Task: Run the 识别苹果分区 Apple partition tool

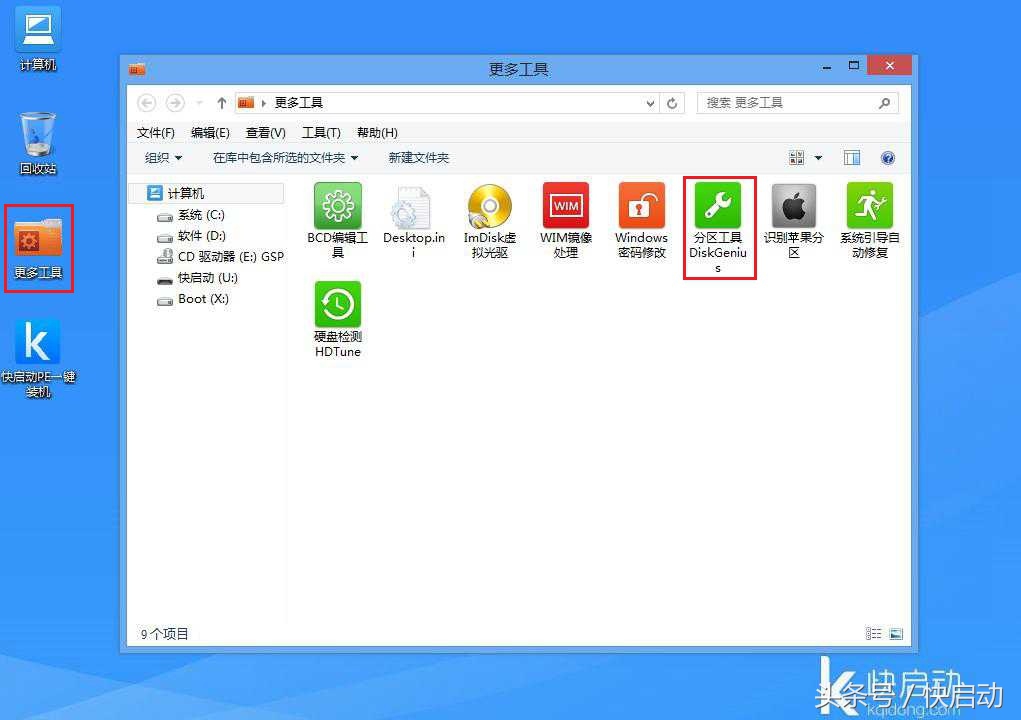Action: coord(793,216)
